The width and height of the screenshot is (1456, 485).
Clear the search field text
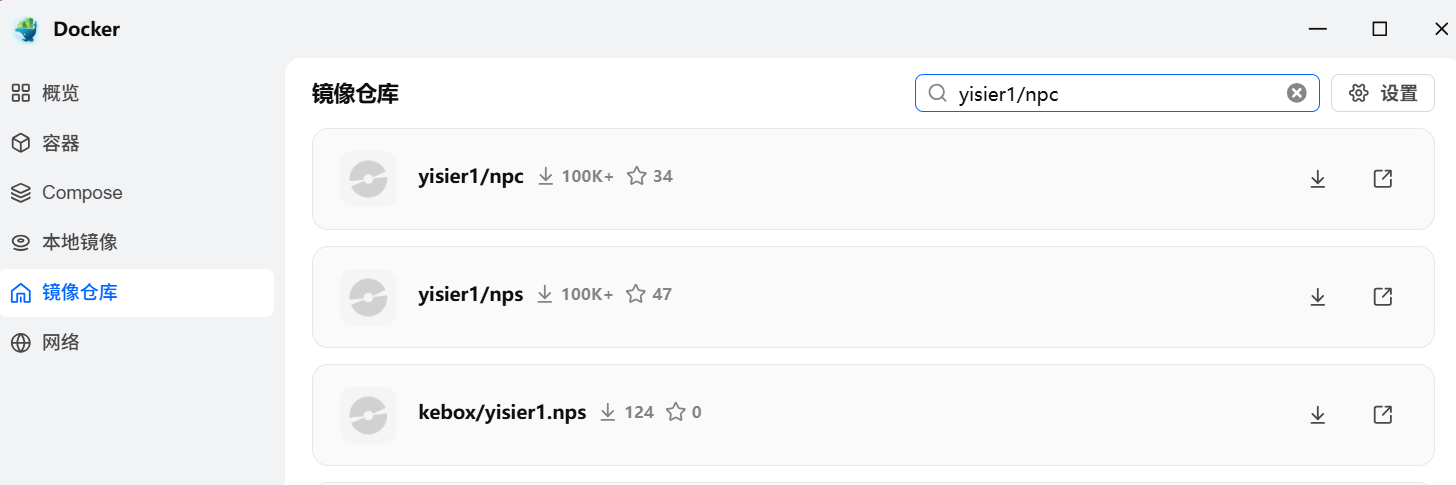pyautogui.click(x=1296, y=93)
